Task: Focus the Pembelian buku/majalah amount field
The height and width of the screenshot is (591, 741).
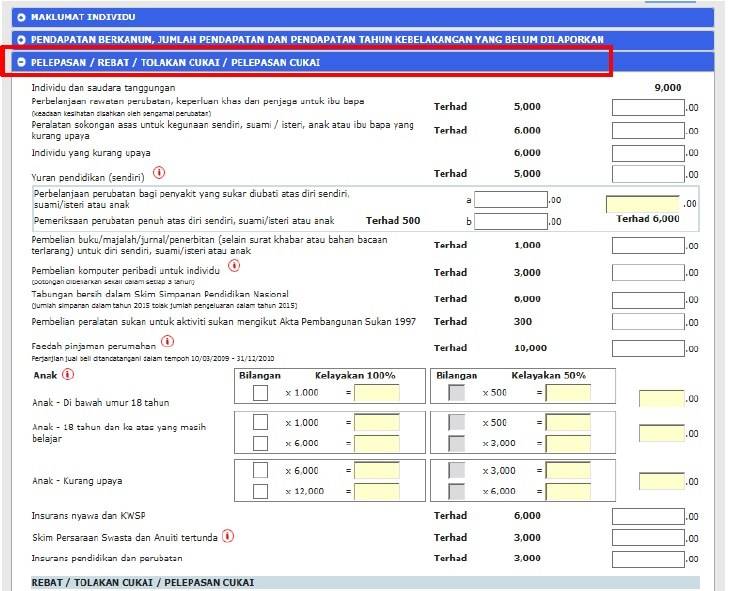Action: pos(647,246)
